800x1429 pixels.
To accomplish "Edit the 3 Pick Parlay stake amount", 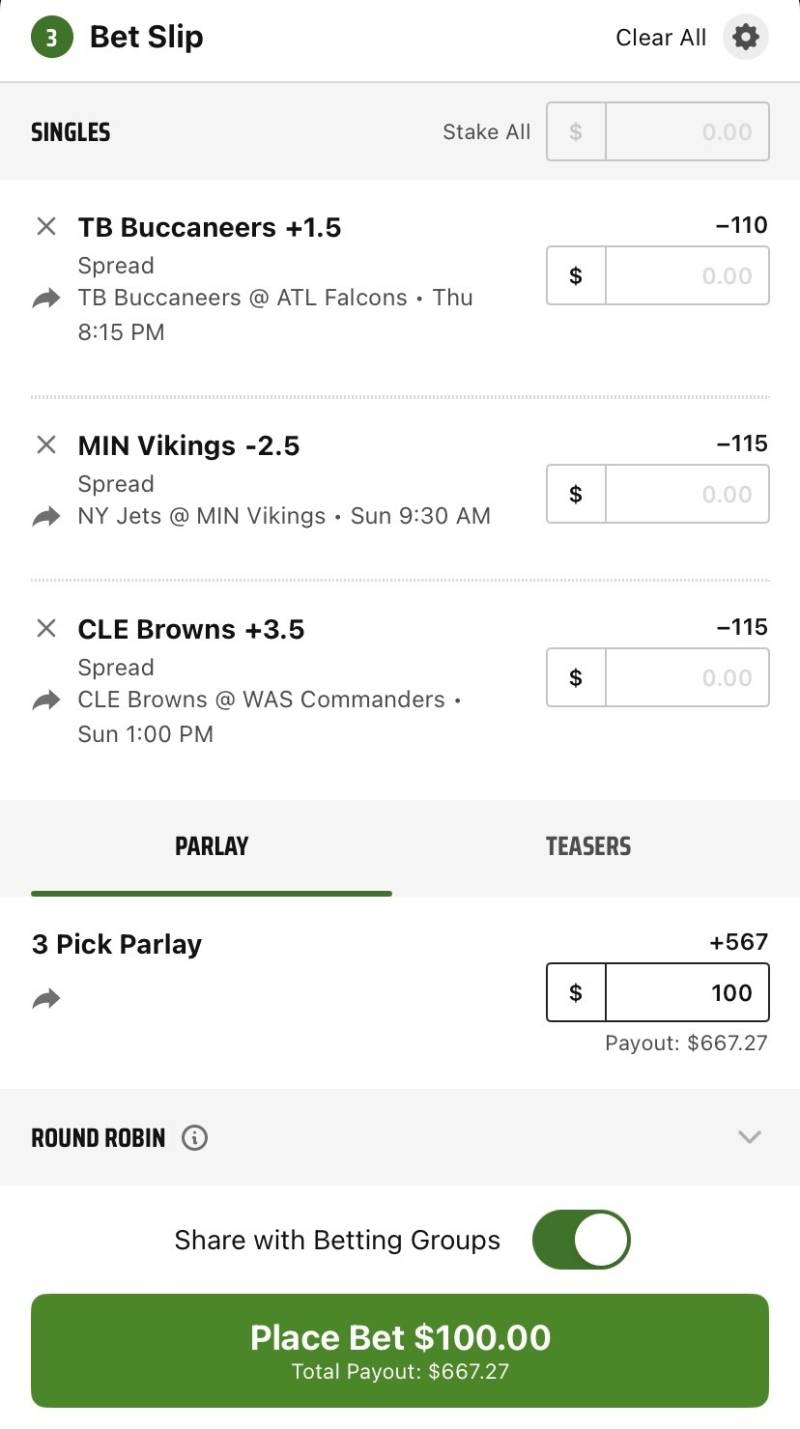I will 687,992.
